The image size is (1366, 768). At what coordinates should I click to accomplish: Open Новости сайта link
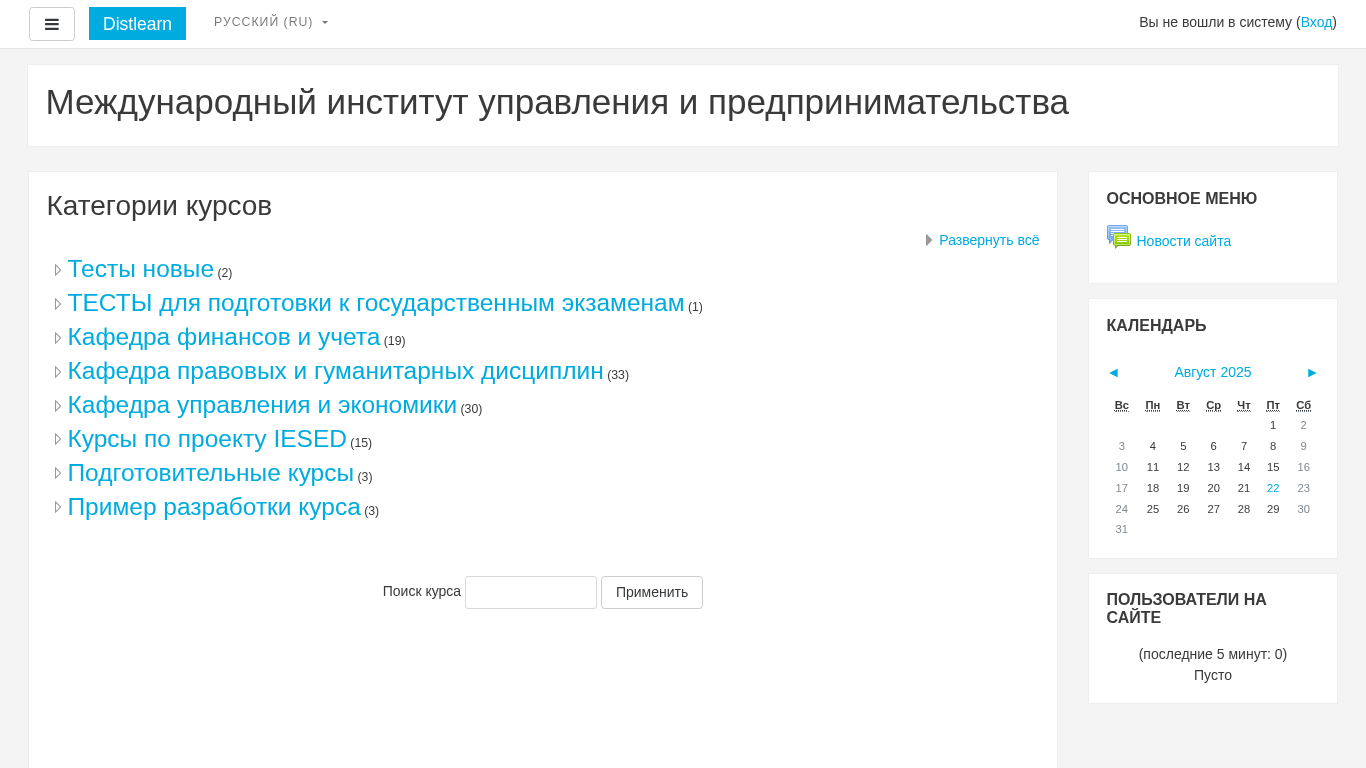(x=1184, y=241)
